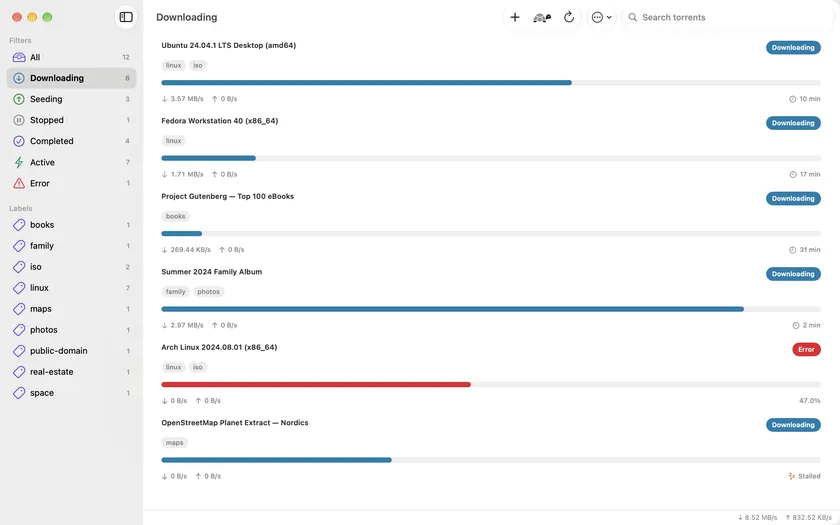Viewport: 840px width, 525px height.
Task: Filter by the maps label
Action: point(71,309)
